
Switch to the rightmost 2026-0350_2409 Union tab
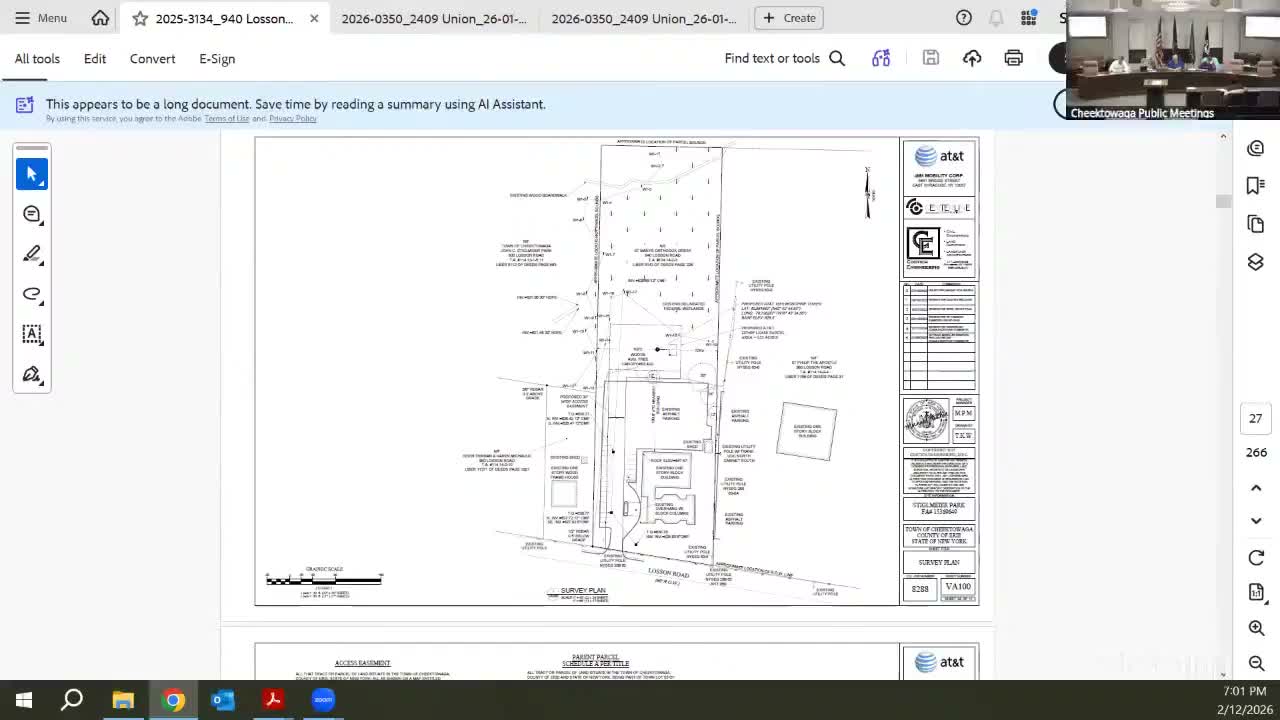coord(644,18)
